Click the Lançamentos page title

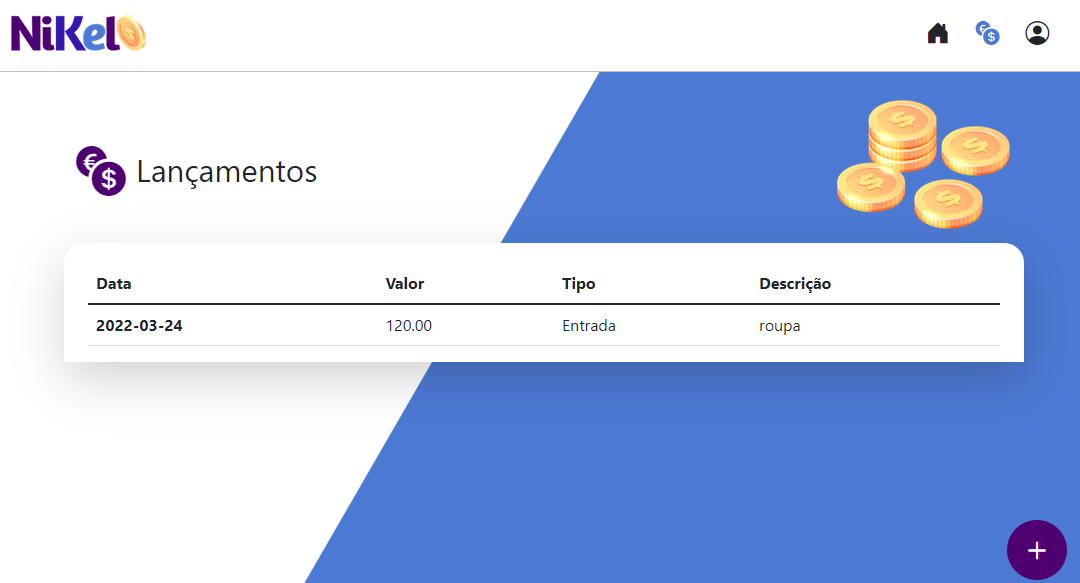(x=228, y=171)
